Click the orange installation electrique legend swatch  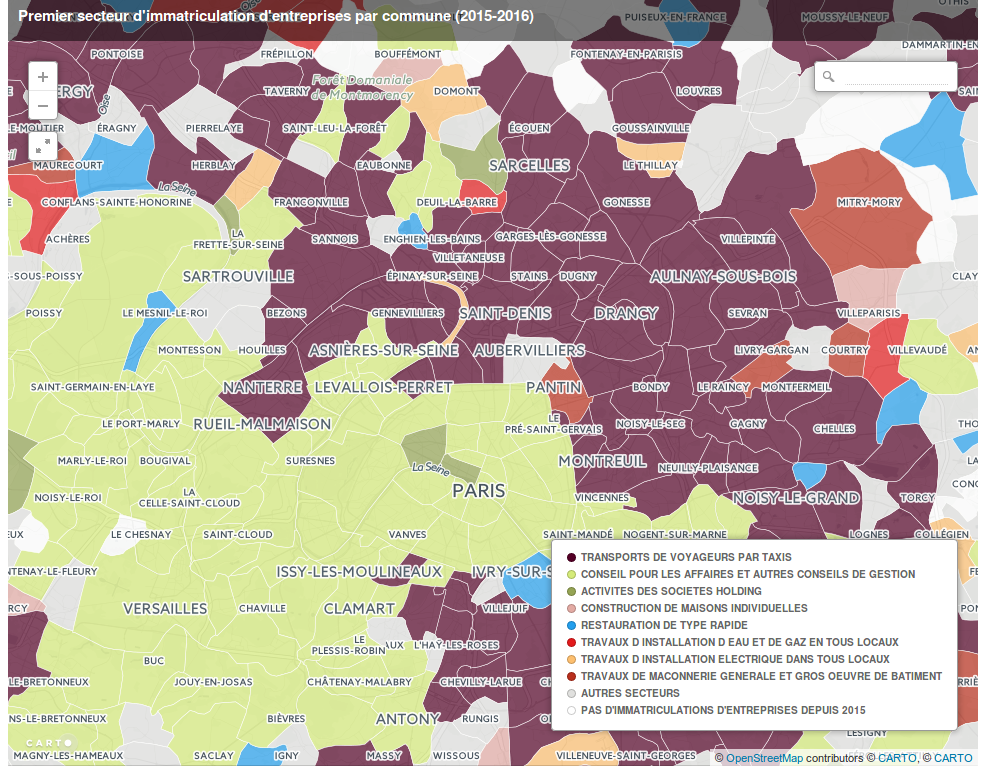(571, 660)
